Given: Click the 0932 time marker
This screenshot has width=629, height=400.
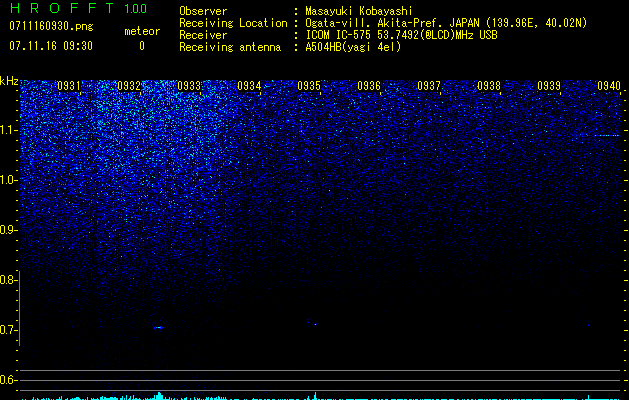Looking at the screenshot, I should click(129, 86).
